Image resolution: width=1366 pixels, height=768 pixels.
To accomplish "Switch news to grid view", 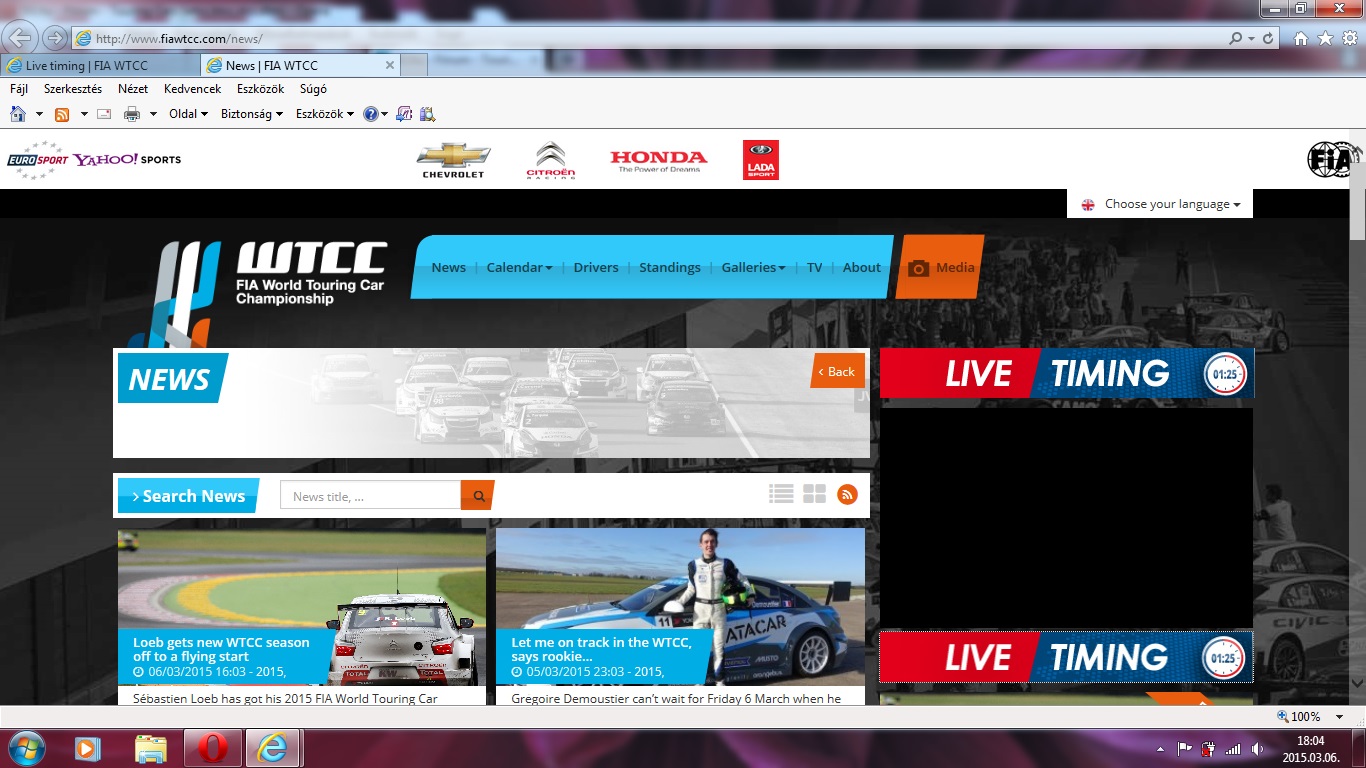I will [814, 494].
